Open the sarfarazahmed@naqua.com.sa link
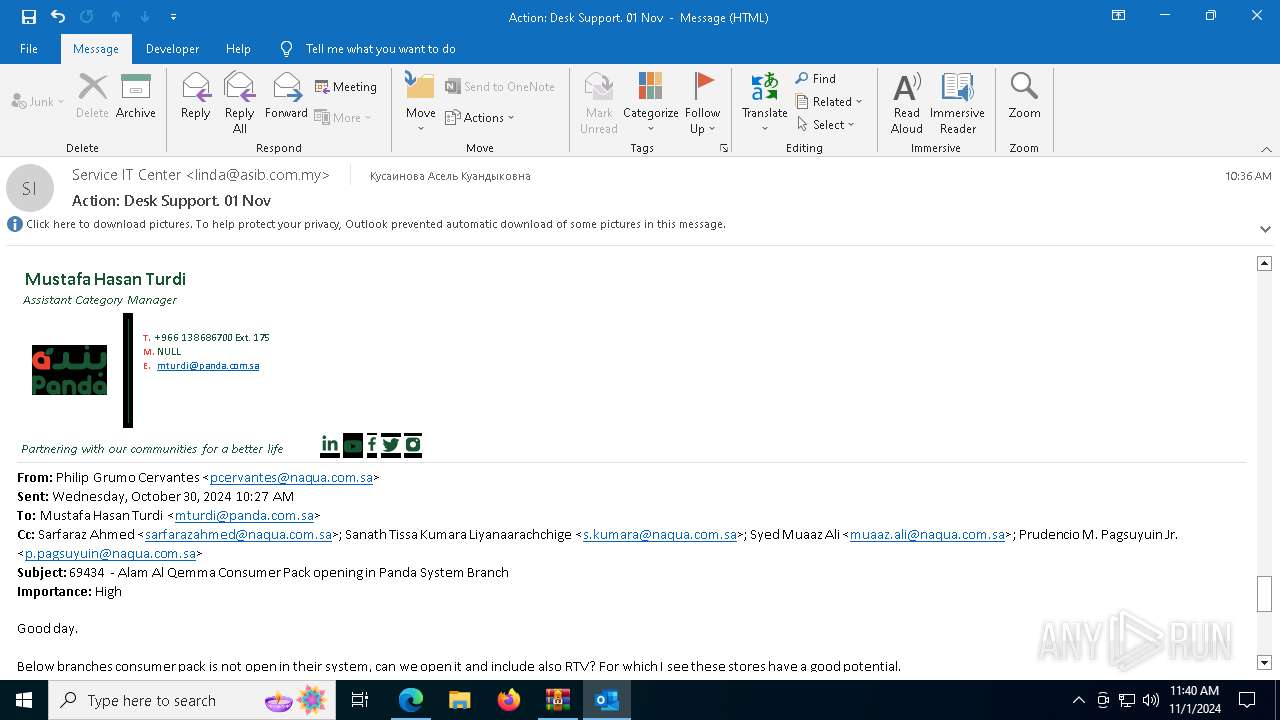 [238, 535]
